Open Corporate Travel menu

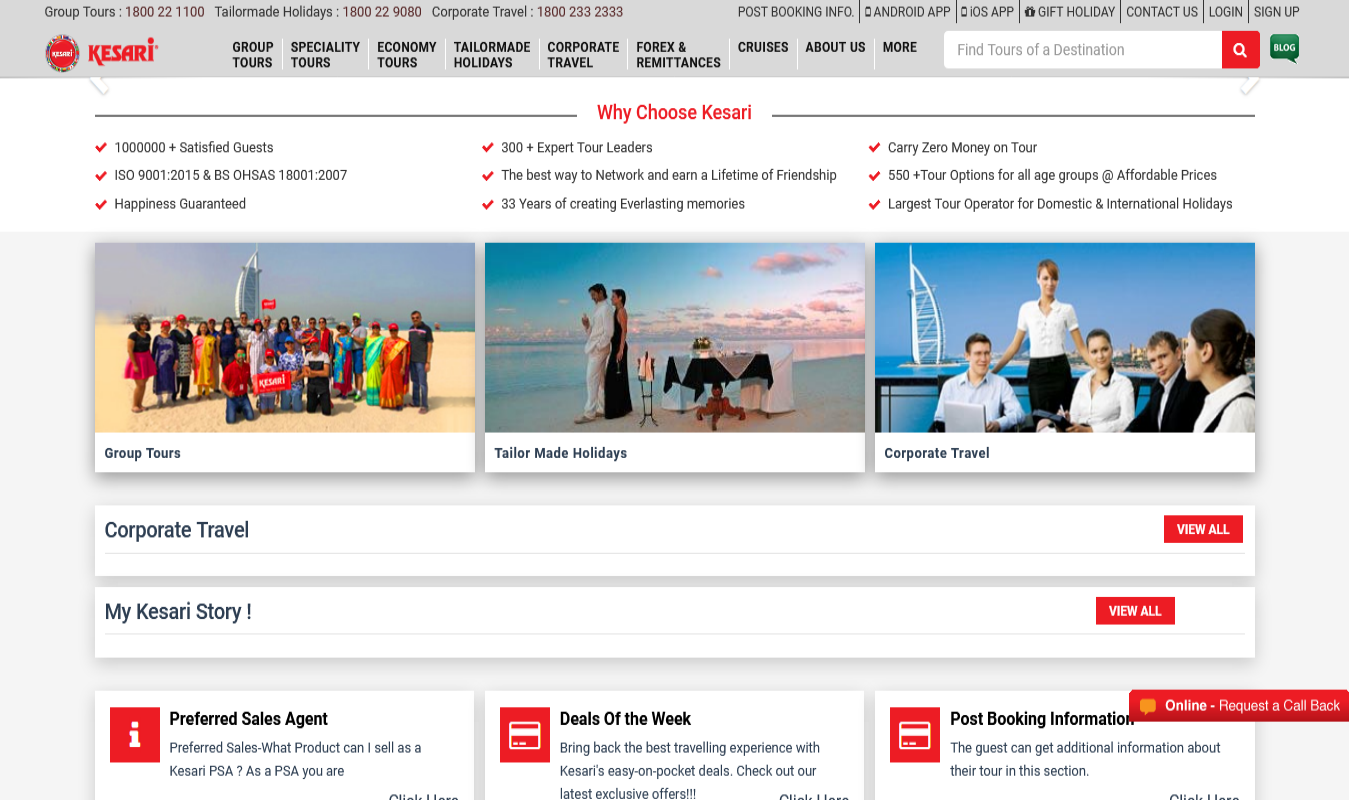(583, 54)
